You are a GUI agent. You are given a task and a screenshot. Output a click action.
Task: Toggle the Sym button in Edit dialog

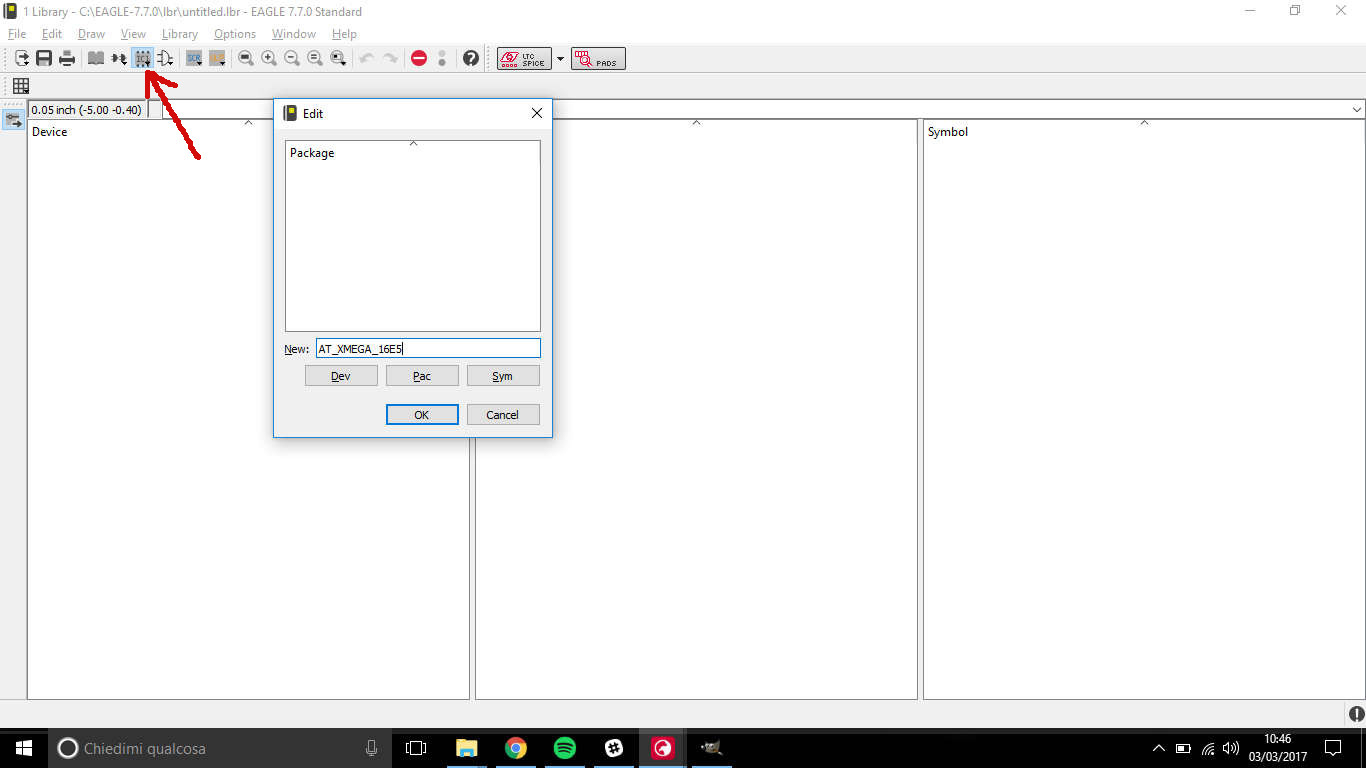(x=503, y=376)
